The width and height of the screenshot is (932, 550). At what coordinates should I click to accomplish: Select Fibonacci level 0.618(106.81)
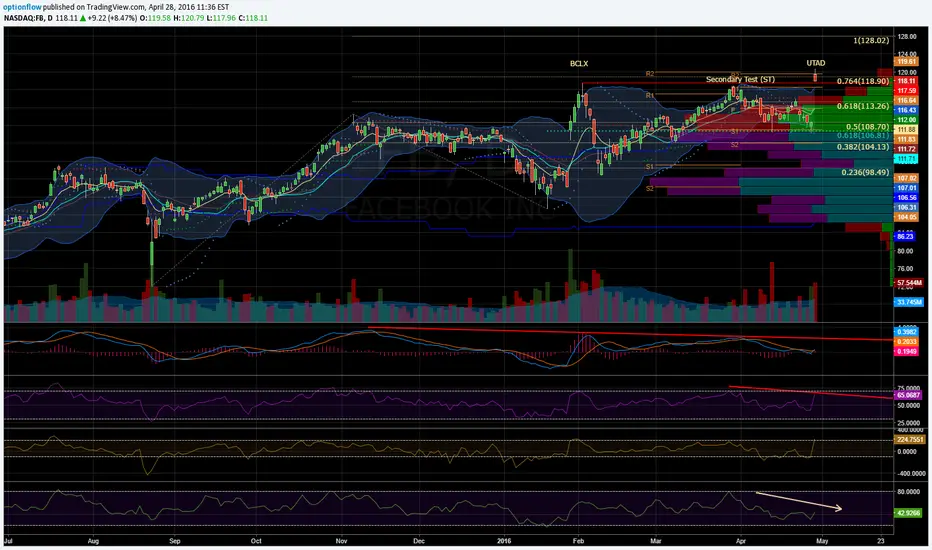point(862,136)
